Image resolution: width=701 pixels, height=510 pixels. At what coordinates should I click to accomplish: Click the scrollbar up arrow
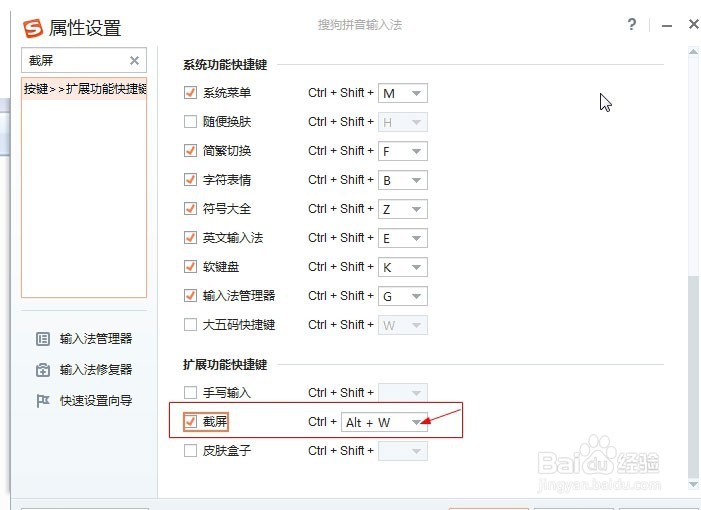point(693,52)
